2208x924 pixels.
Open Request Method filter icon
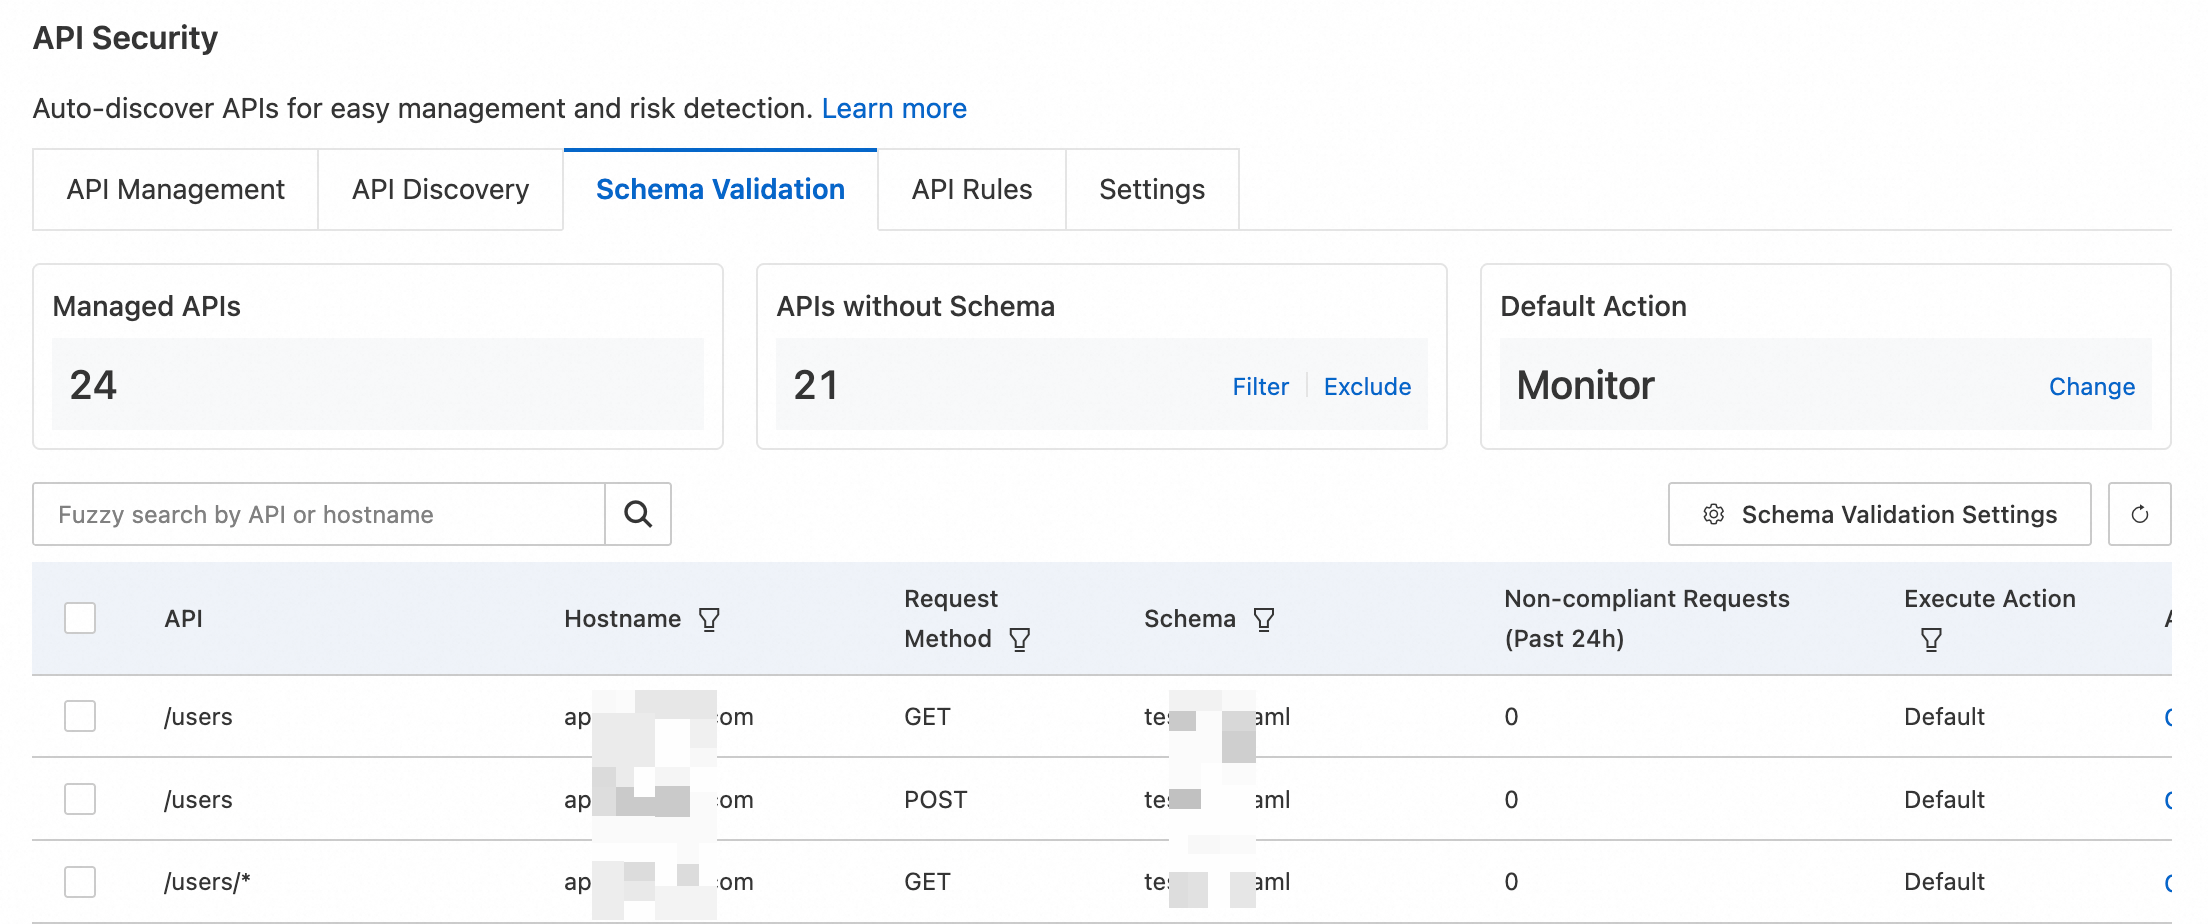tap(1020, 640)
